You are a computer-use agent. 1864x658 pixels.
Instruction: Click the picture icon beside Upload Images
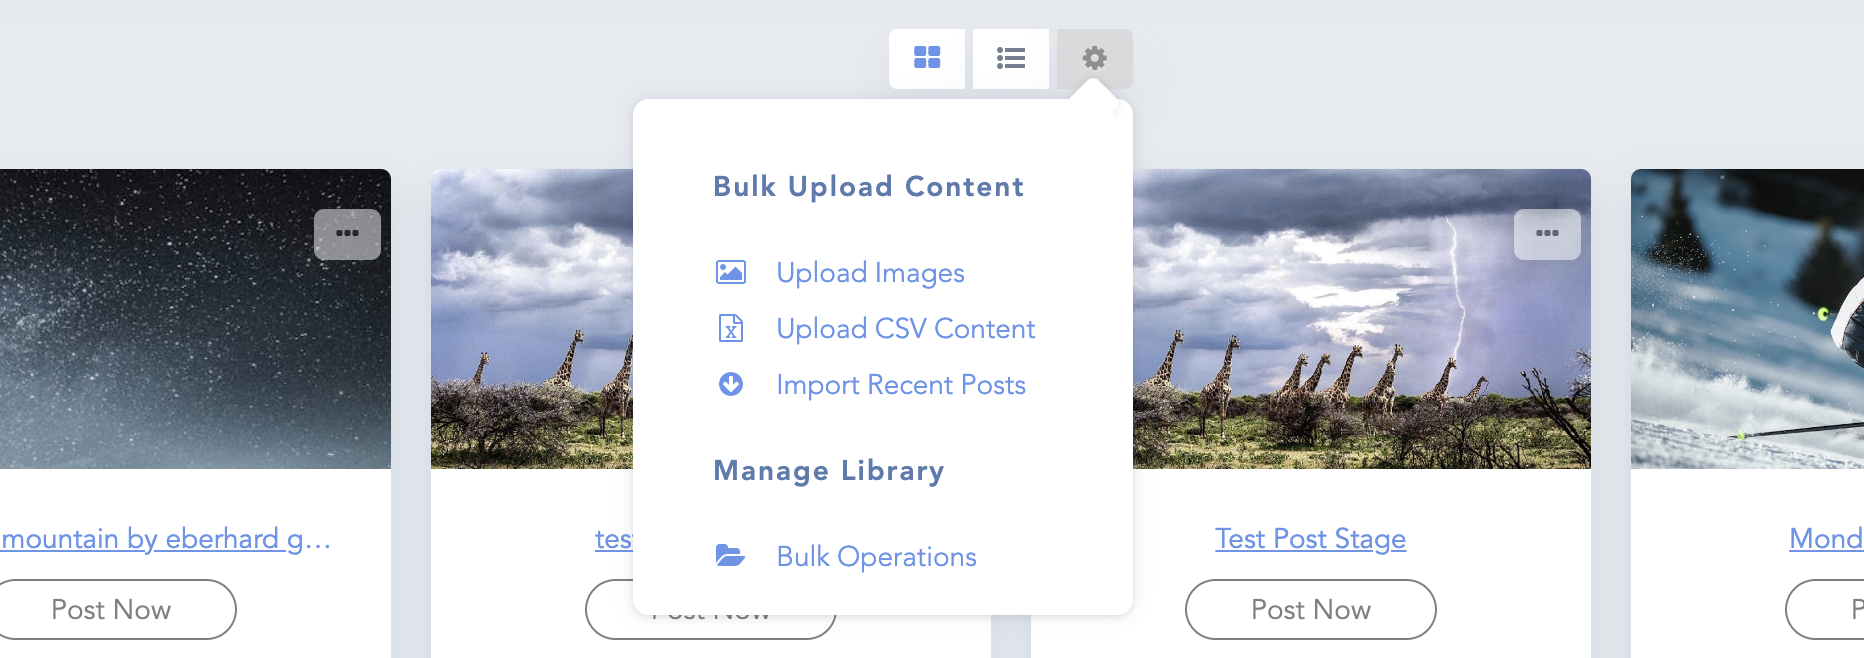731,272
